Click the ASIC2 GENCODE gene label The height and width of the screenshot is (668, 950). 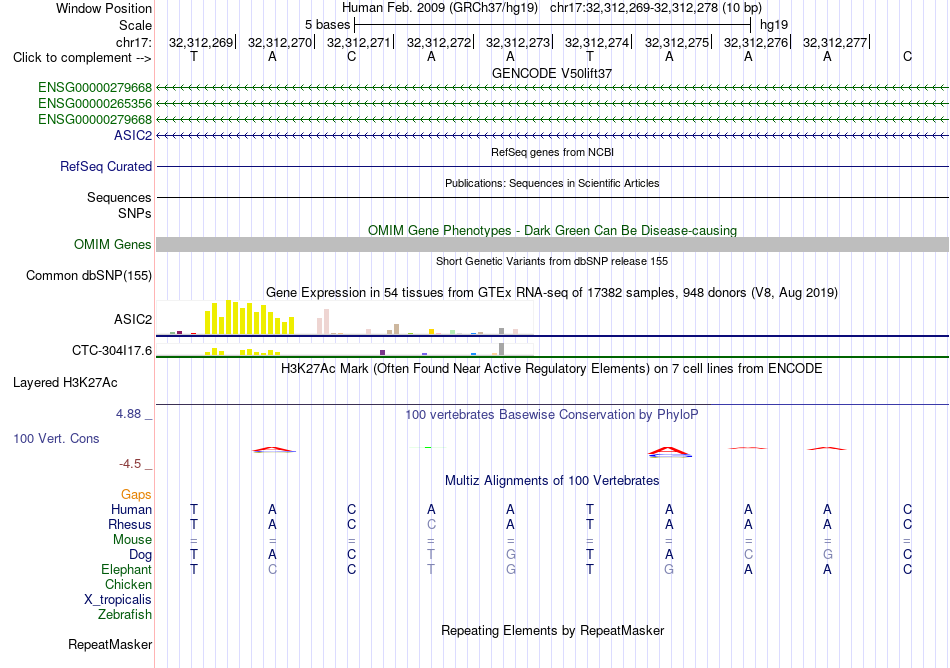point(133,135)
